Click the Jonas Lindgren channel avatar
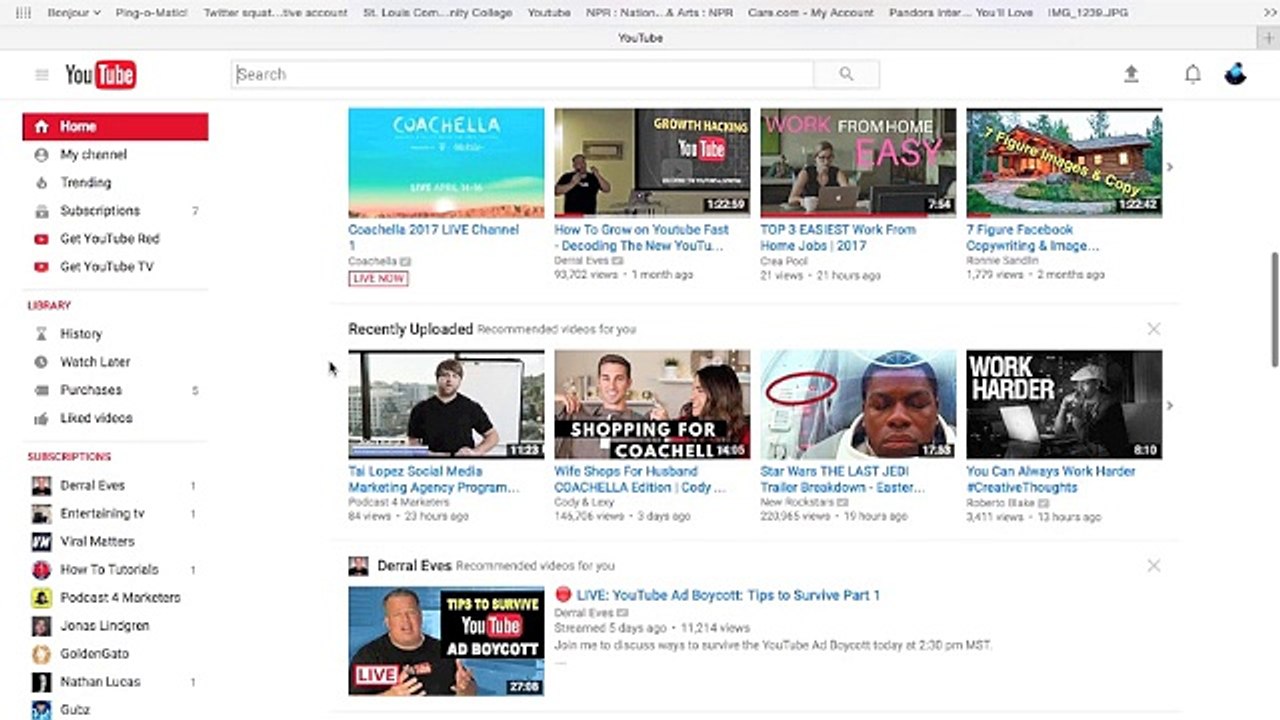This screenshot has height=720, width=1280. 41,626
